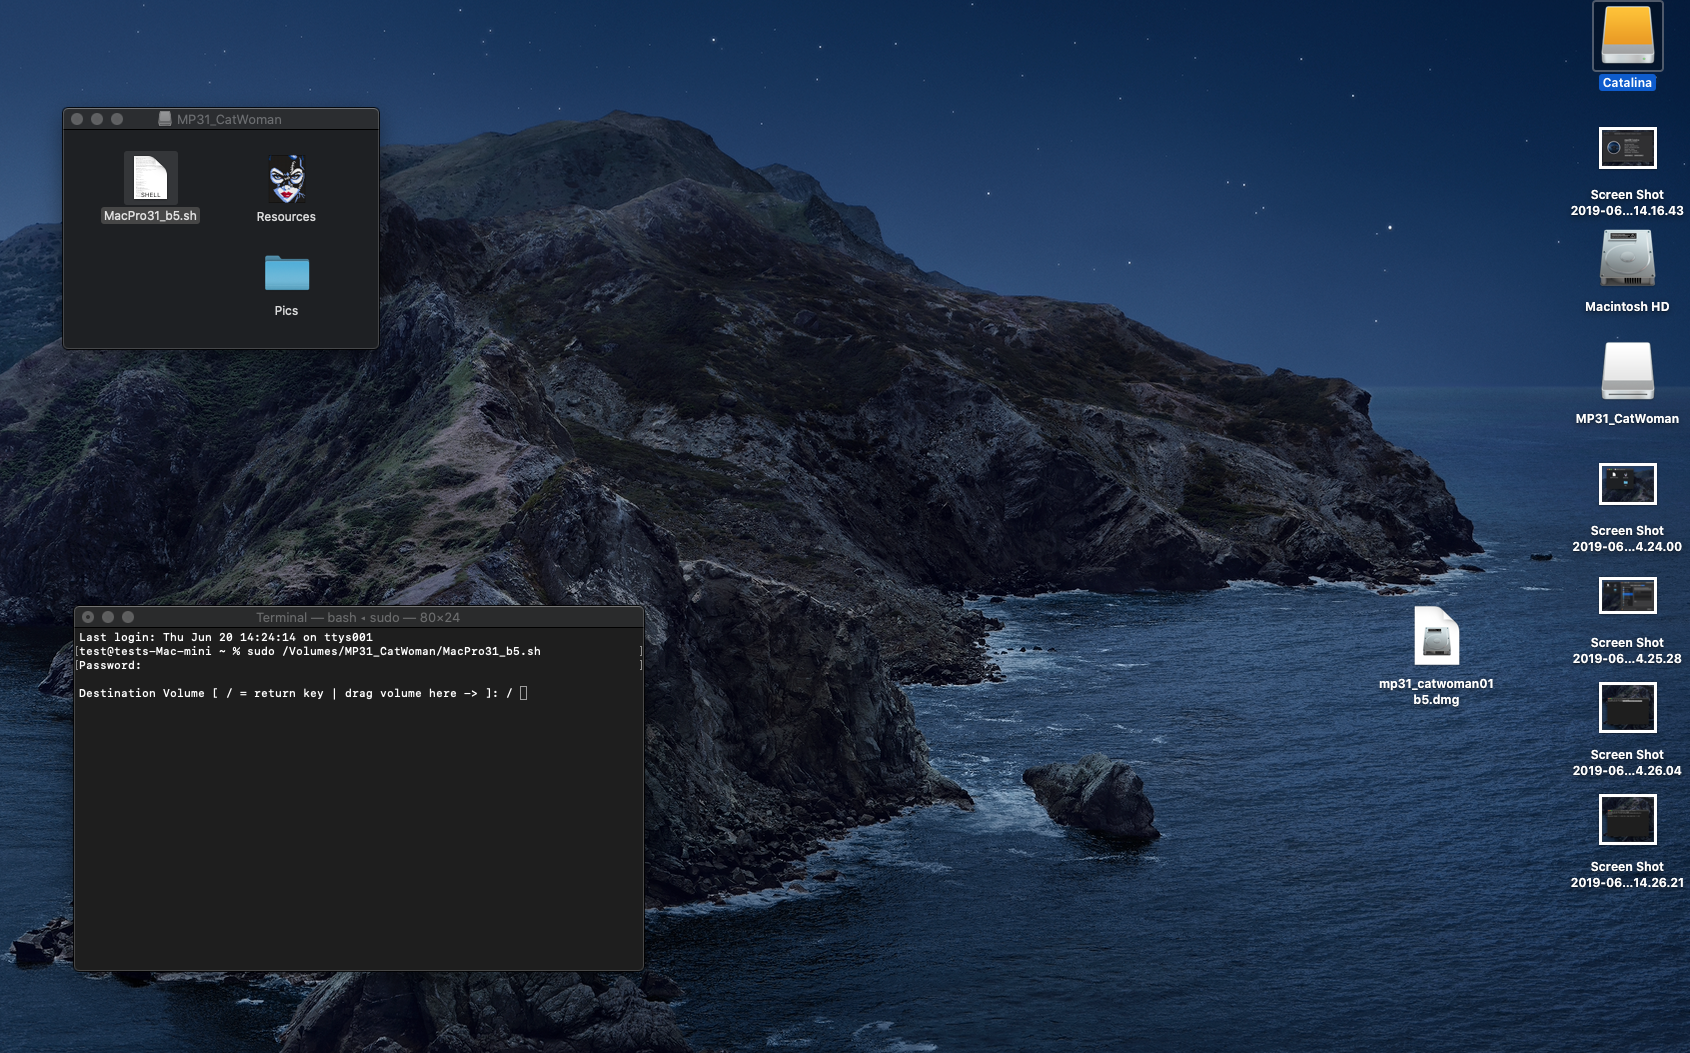Screen dimensions: 1690x1053
Task: Close the Terminal window
Action: pyautogui.click(x=88, y=617)
